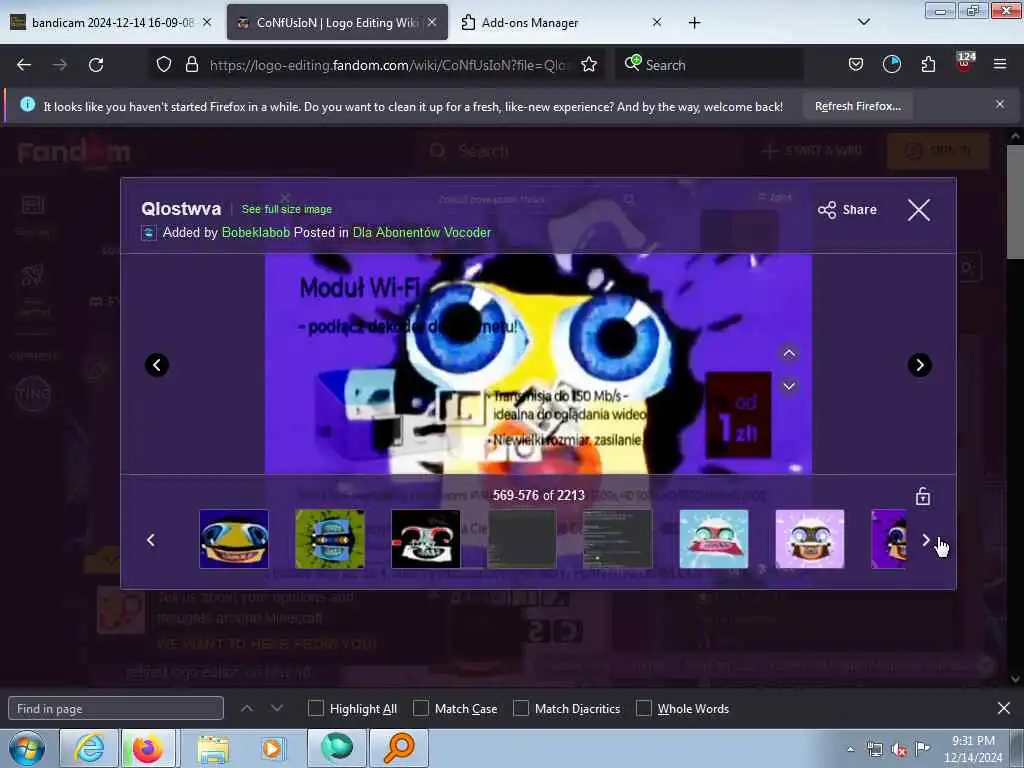Viewport: 1024px width, 768px height.
Task: Select the green mirrored face thumbnail
Action: (x=330, y=539)
